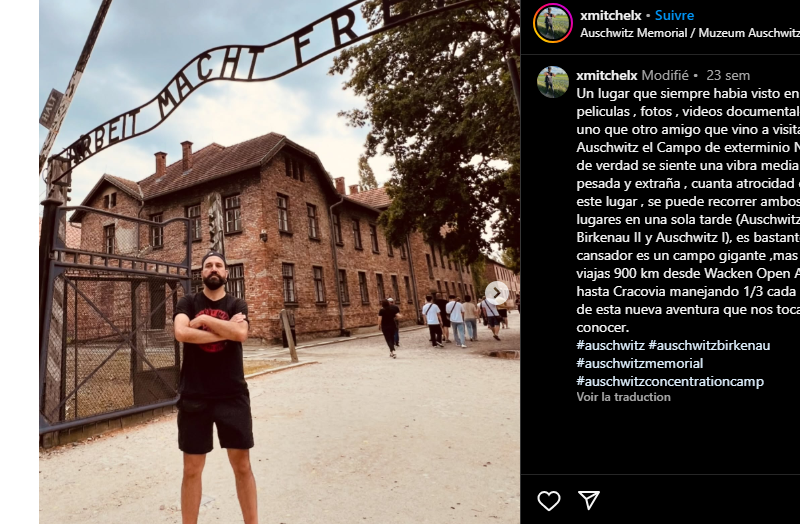Screen dimensions: 800x524
Task: Open Auschwitz Memorial location link
Action: click(x=690, y=33)
